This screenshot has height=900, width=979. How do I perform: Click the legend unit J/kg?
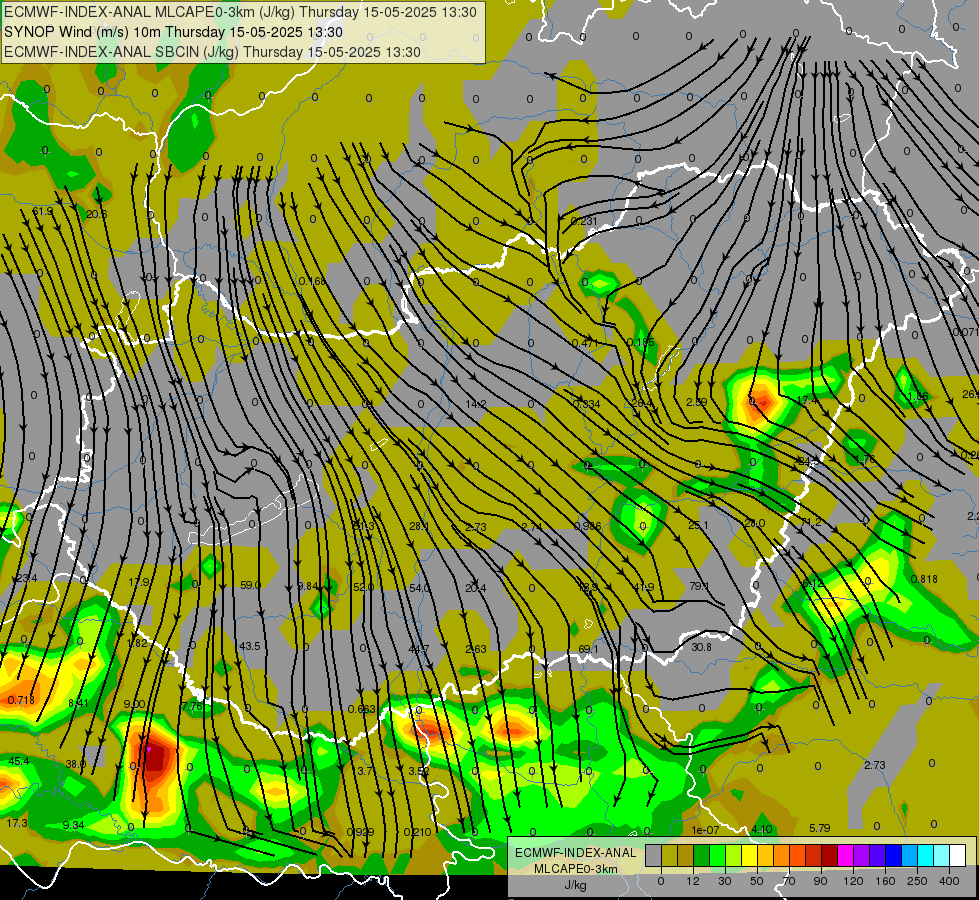tap(575, 885)
